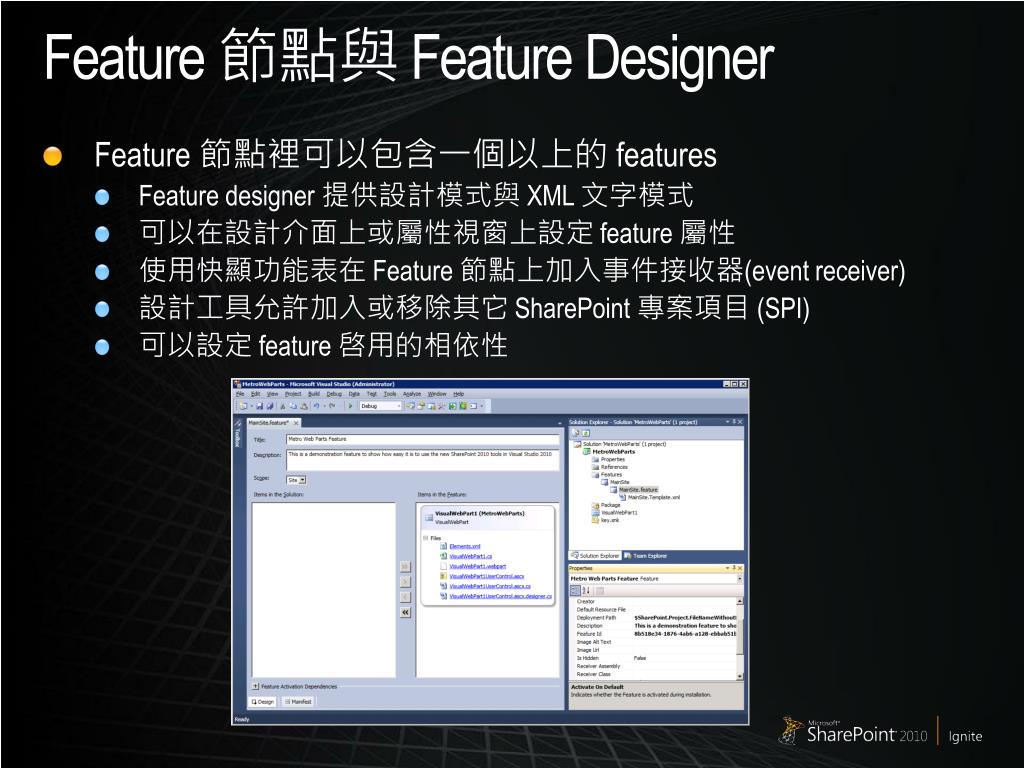Open the VisualWebPart1UserControl.ascx link
Viewport: 1024px width, 768px height.
coord(487,576)
